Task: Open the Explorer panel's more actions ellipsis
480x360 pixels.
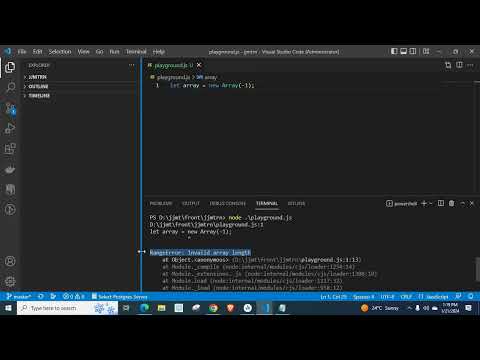Action: tap(132, 65)
